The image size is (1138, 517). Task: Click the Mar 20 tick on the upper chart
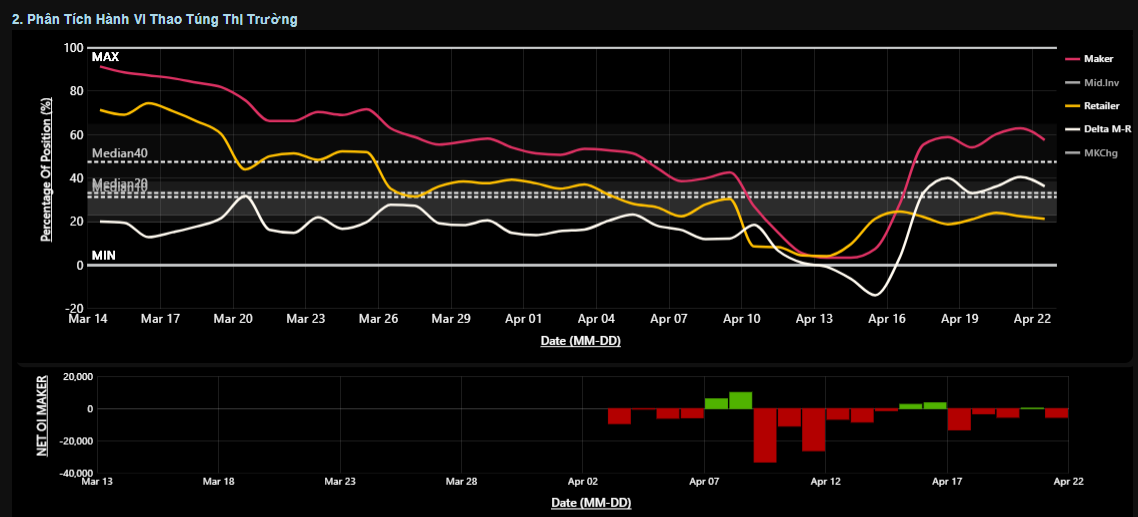233,319
